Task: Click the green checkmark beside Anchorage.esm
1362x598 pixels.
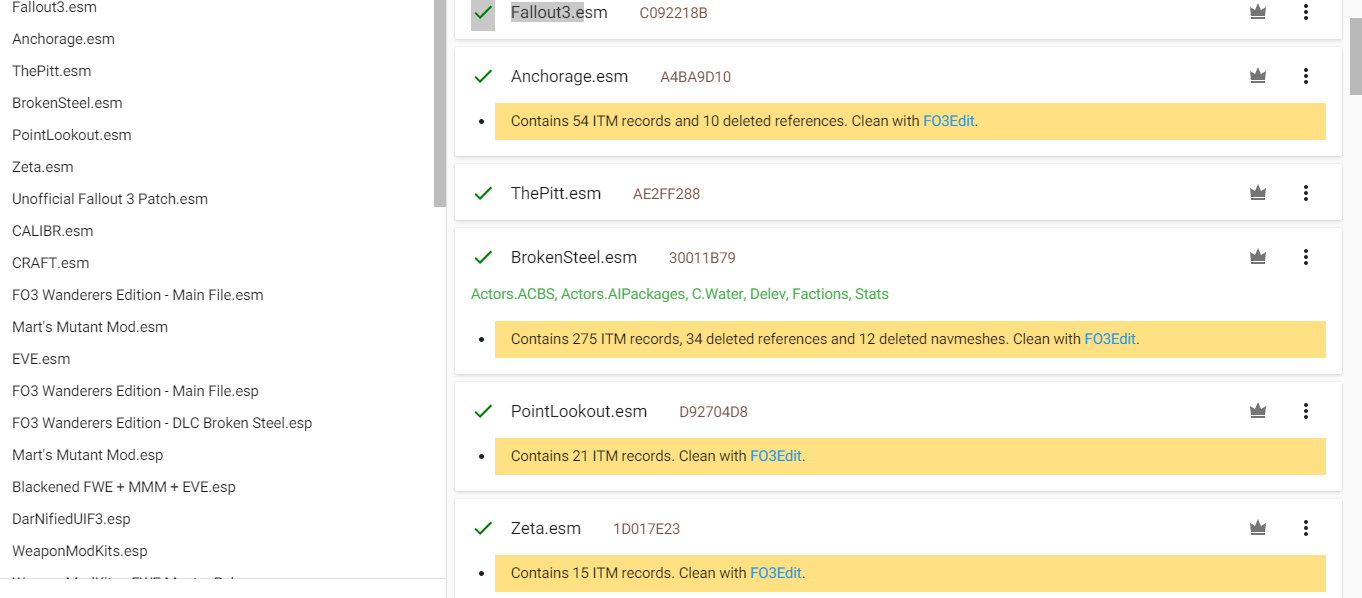Action: 483,76
